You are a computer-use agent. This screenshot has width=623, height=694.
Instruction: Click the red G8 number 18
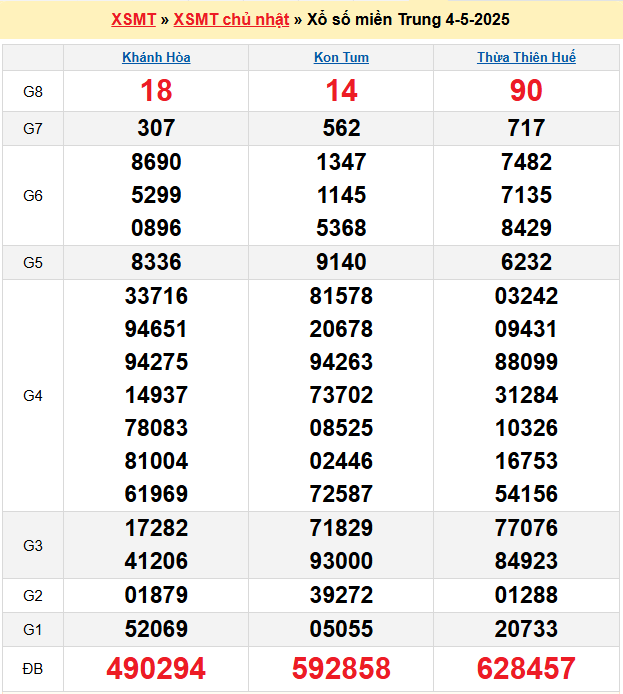coord(156,91)
